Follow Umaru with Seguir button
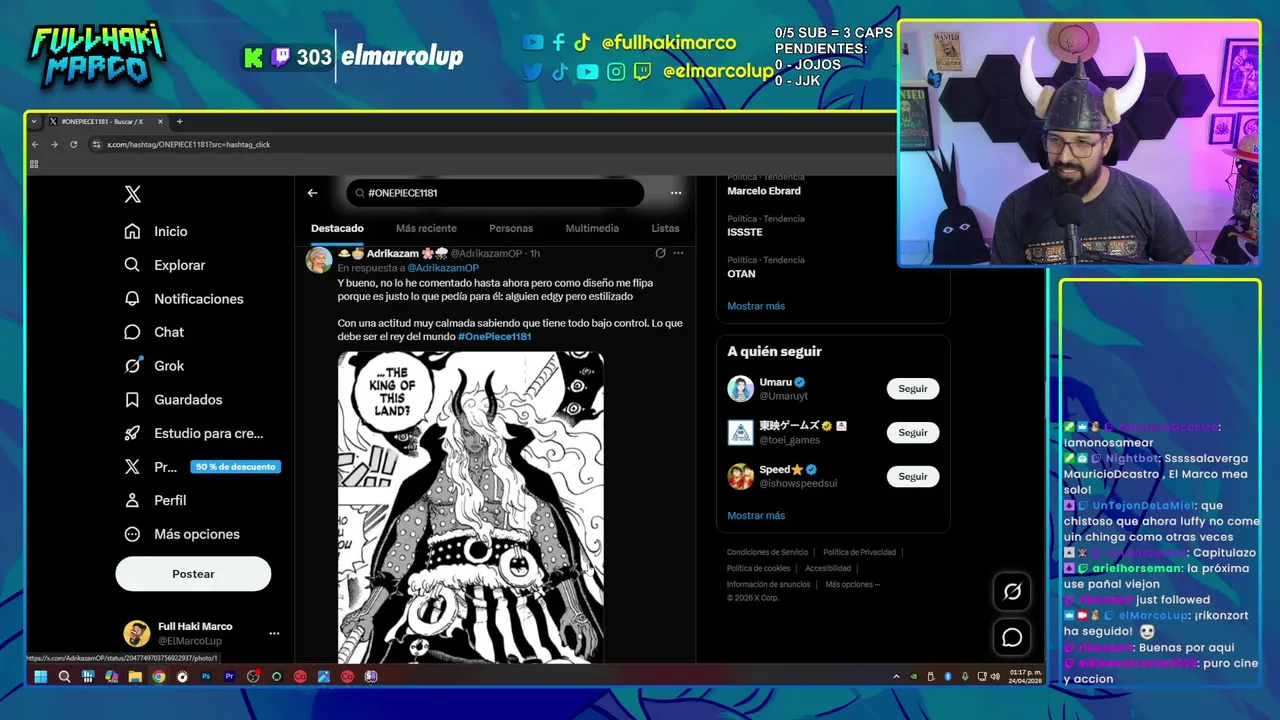1280x720 pixels. (913, 389)
